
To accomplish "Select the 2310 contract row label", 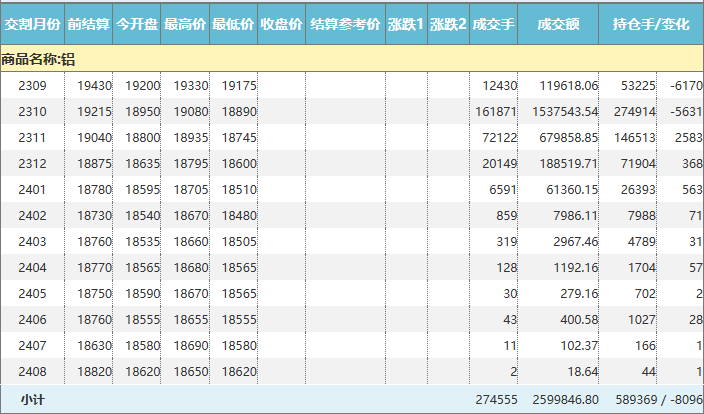I will pyautogui.click(x=33, y=112).
